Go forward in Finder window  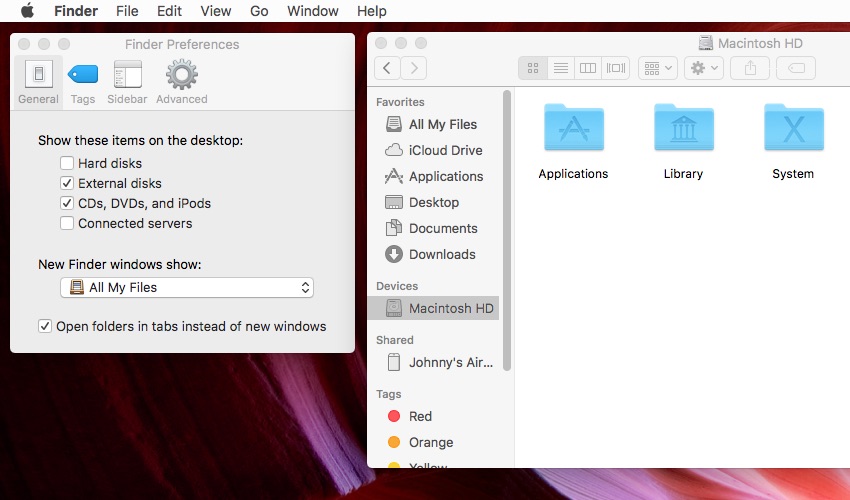(414, 68)
